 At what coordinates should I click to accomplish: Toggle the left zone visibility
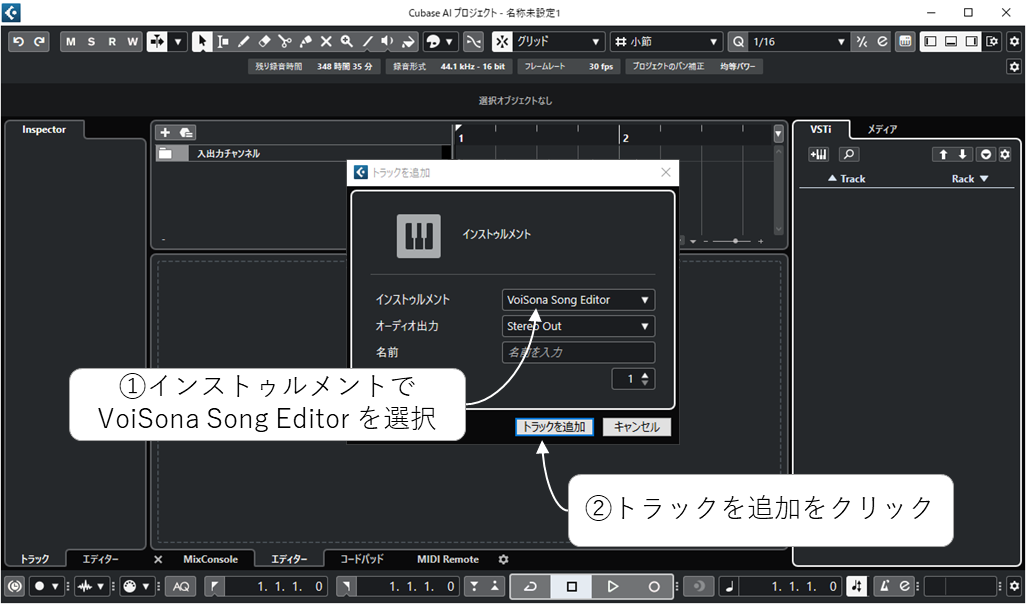pos(930,42)
